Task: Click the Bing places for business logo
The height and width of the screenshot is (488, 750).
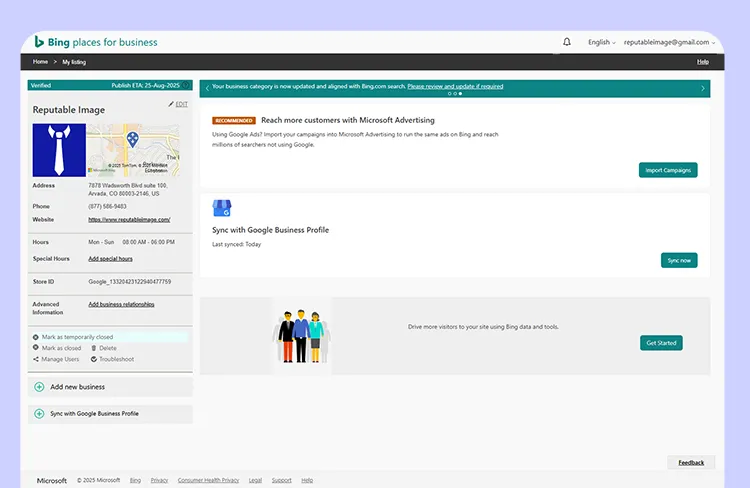Action: click(96, 42)
